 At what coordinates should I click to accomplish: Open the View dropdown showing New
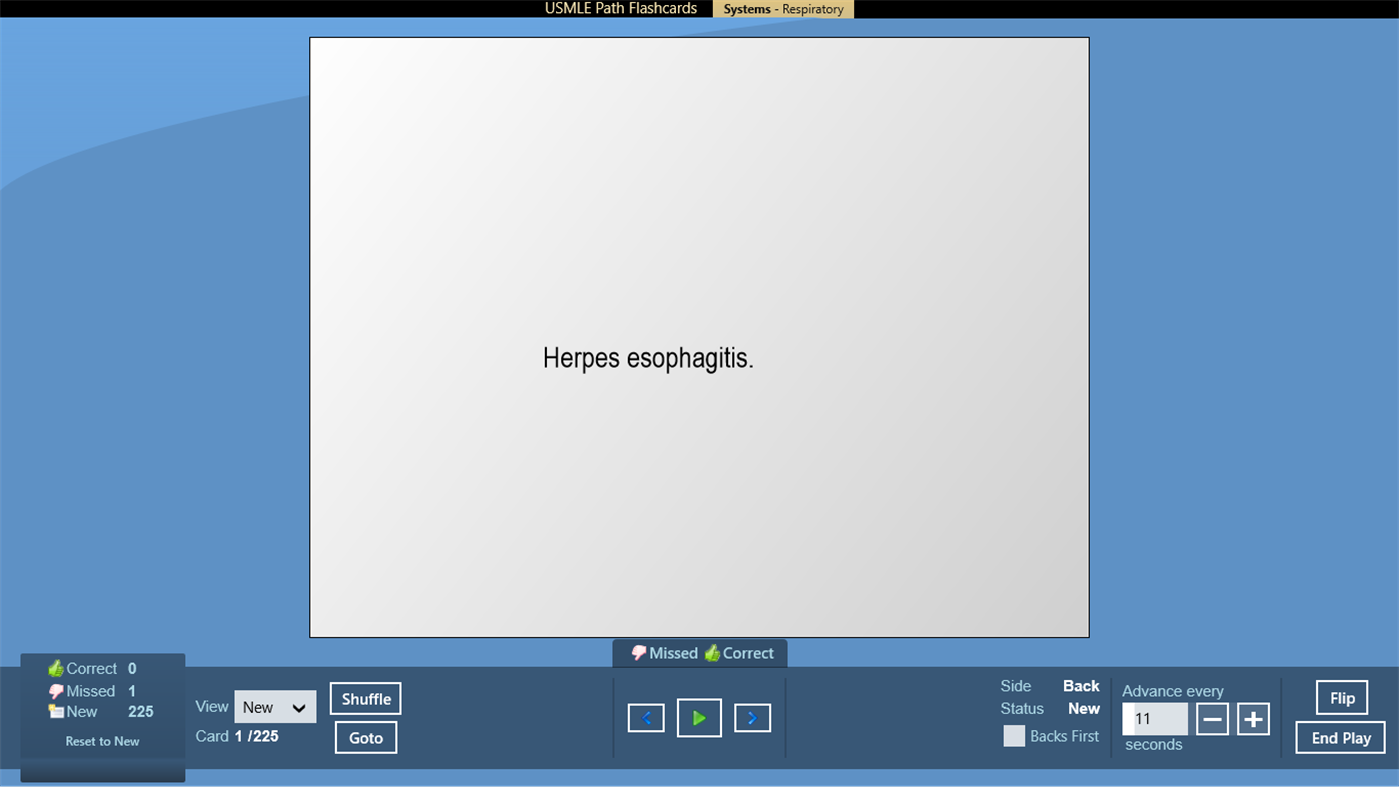(x=275, y=706)
